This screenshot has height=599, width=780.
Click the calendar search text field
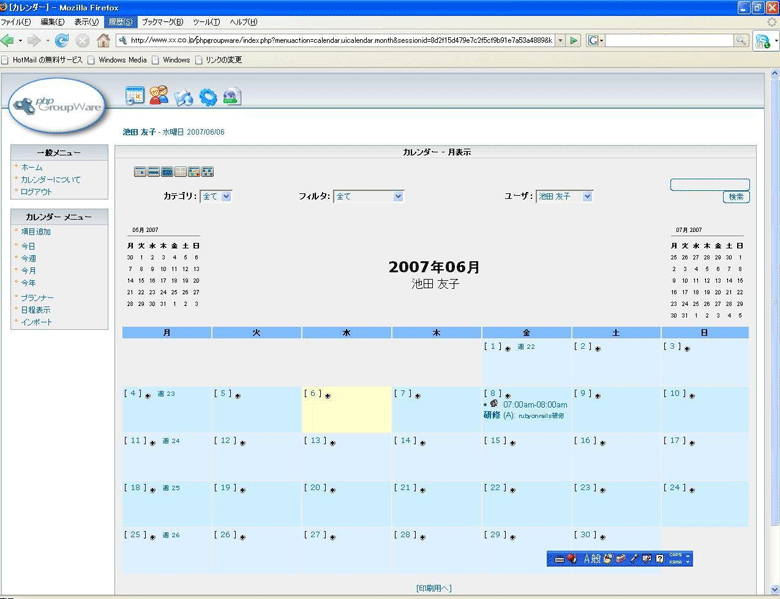pos(709,185)
